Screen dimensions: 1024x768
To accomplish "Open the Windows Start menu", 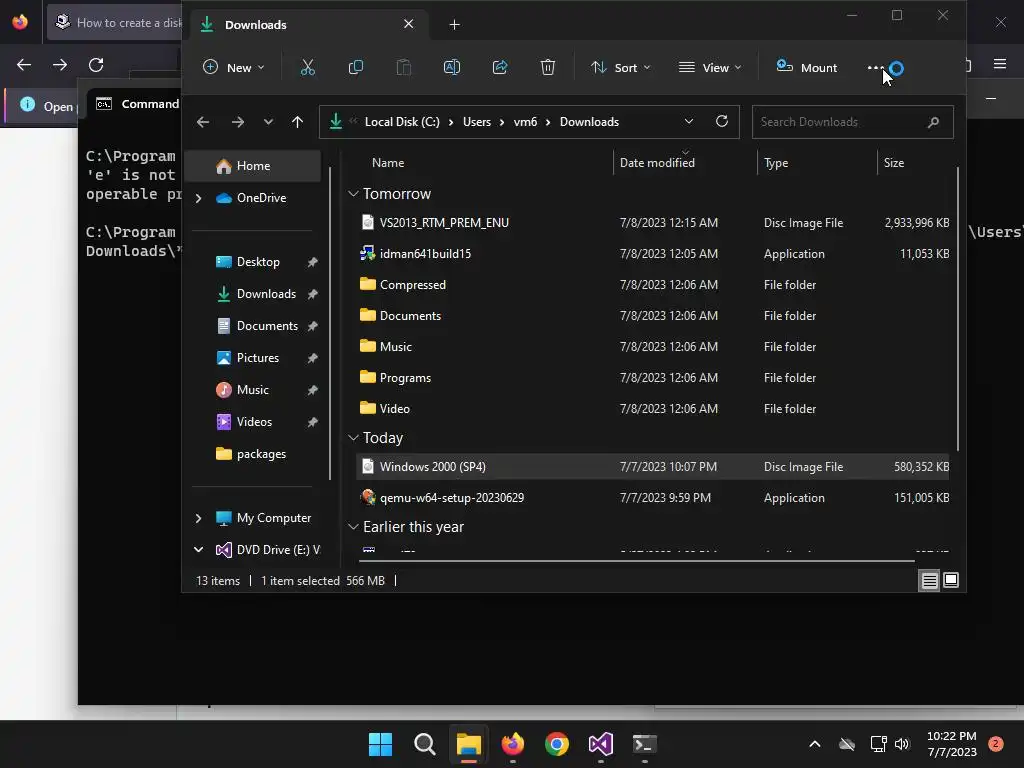I will point(380,744).
